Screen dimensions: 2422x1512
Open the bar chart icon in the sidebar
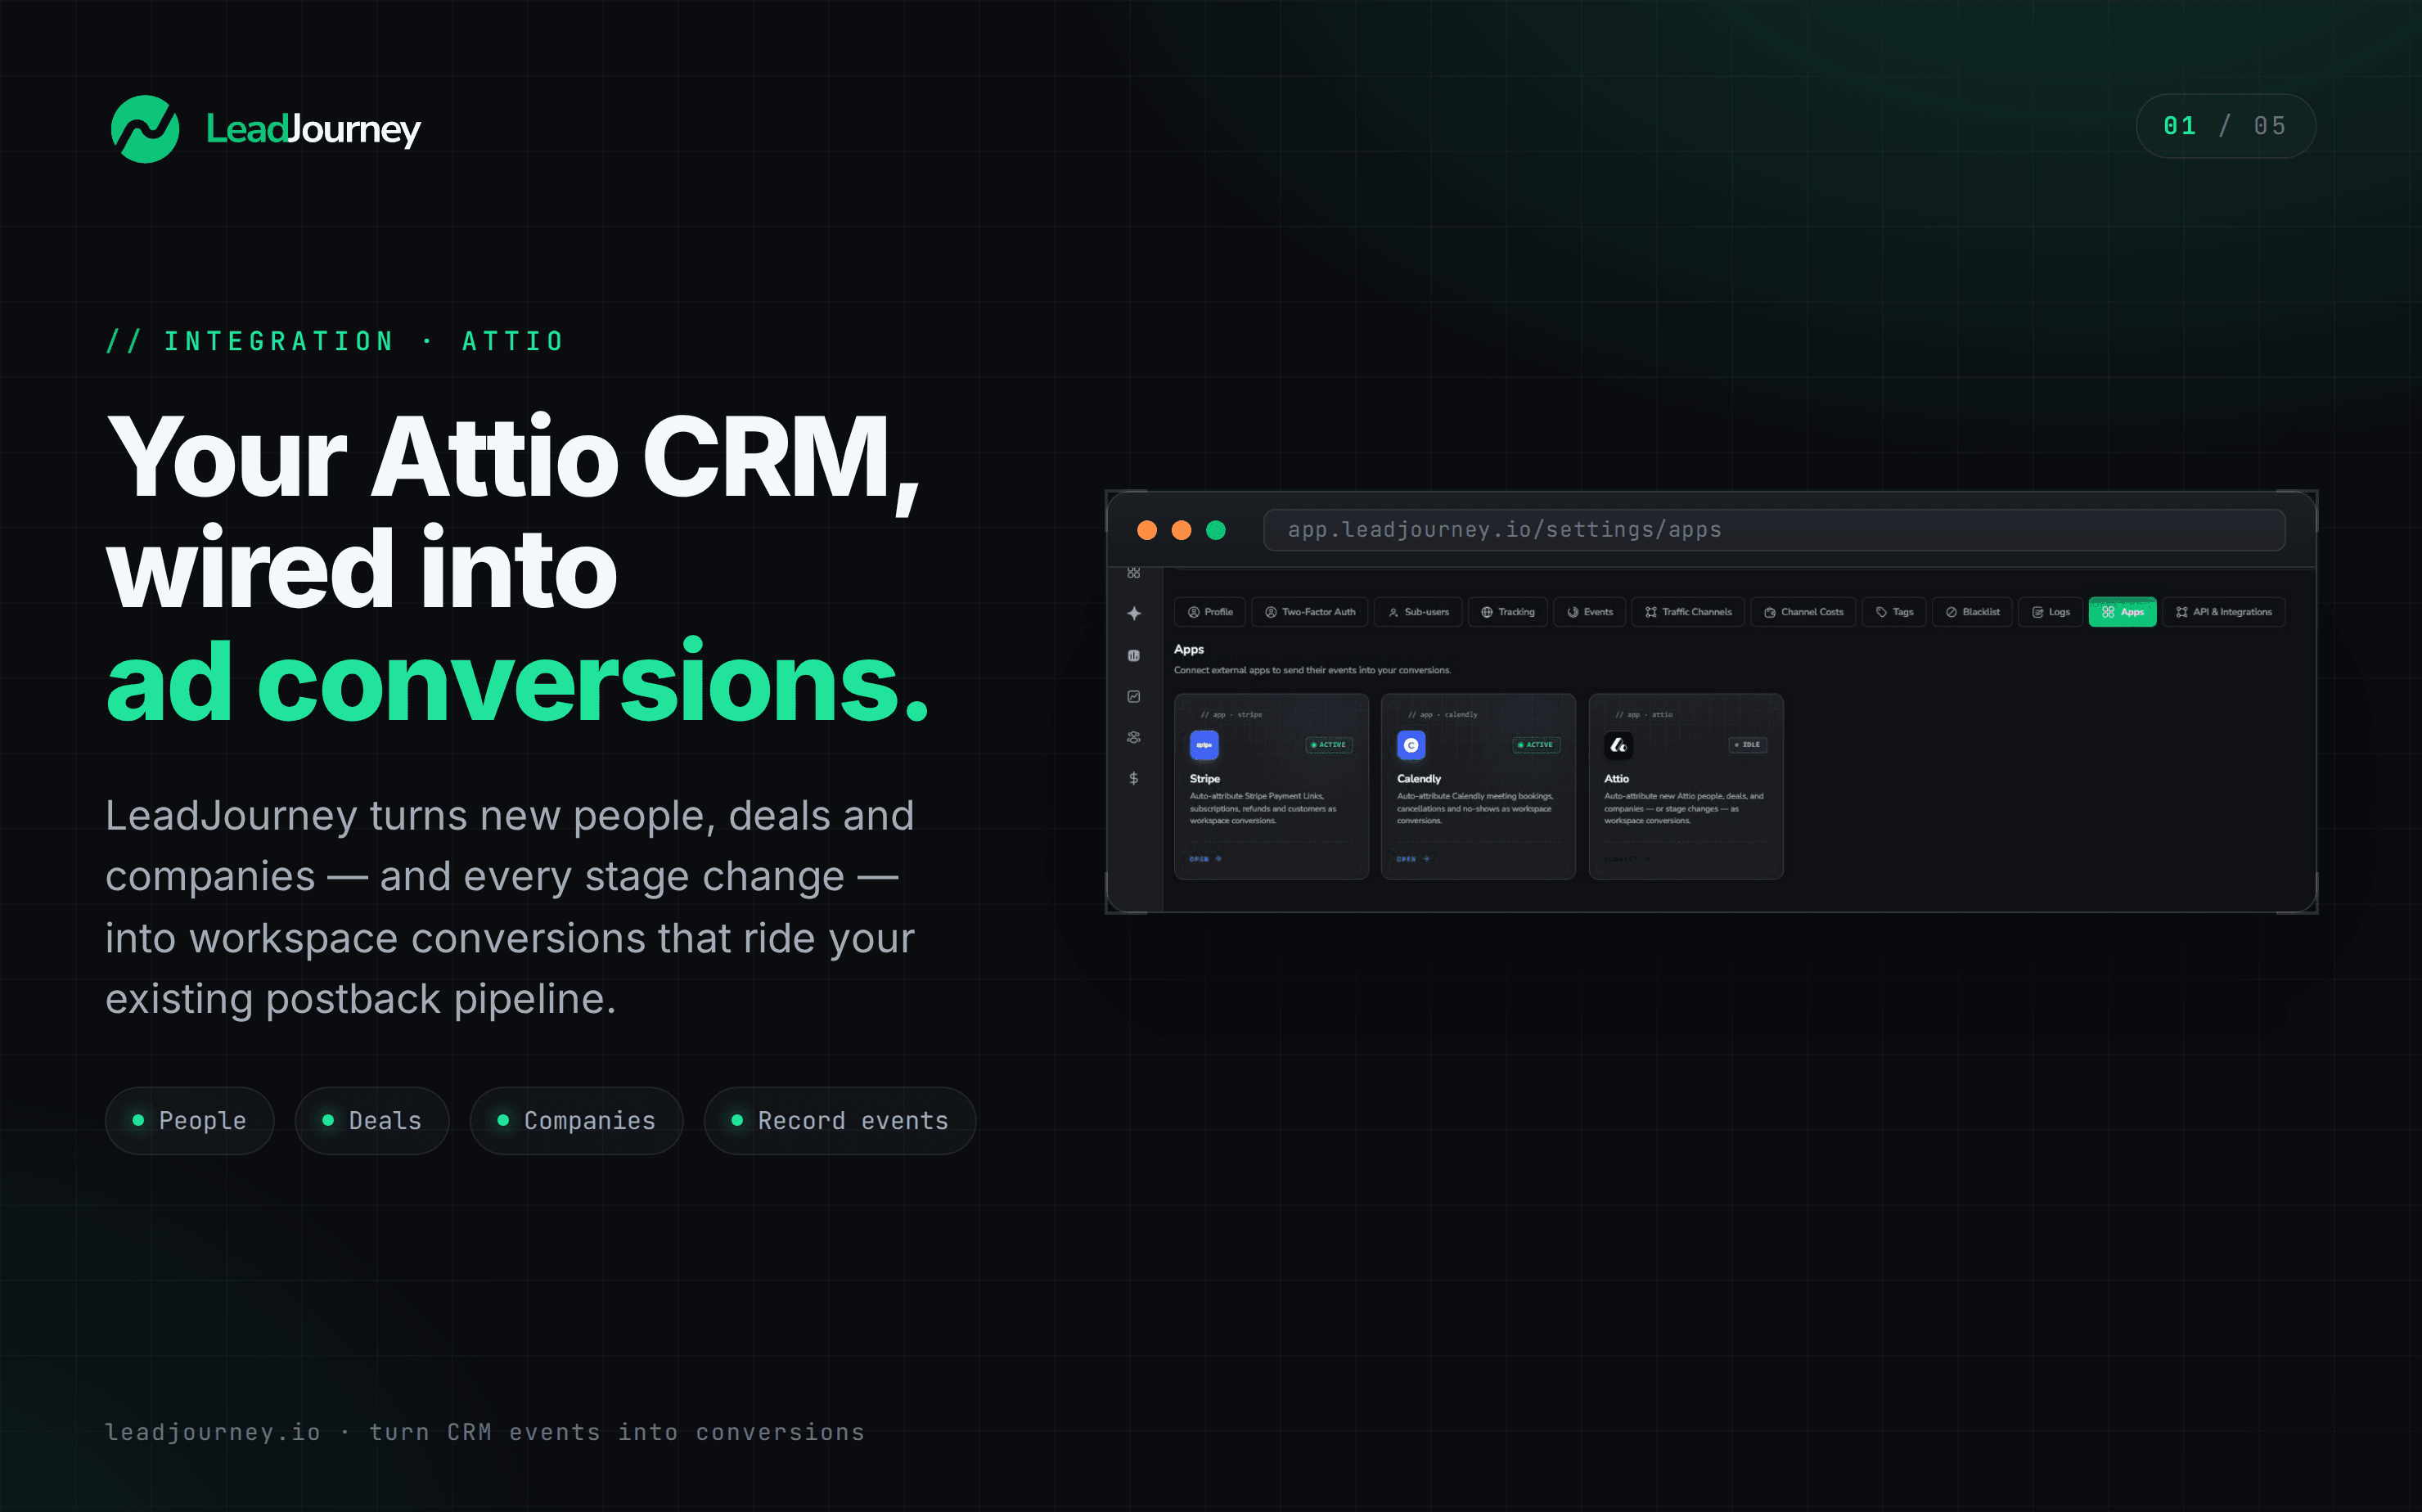1134,656
